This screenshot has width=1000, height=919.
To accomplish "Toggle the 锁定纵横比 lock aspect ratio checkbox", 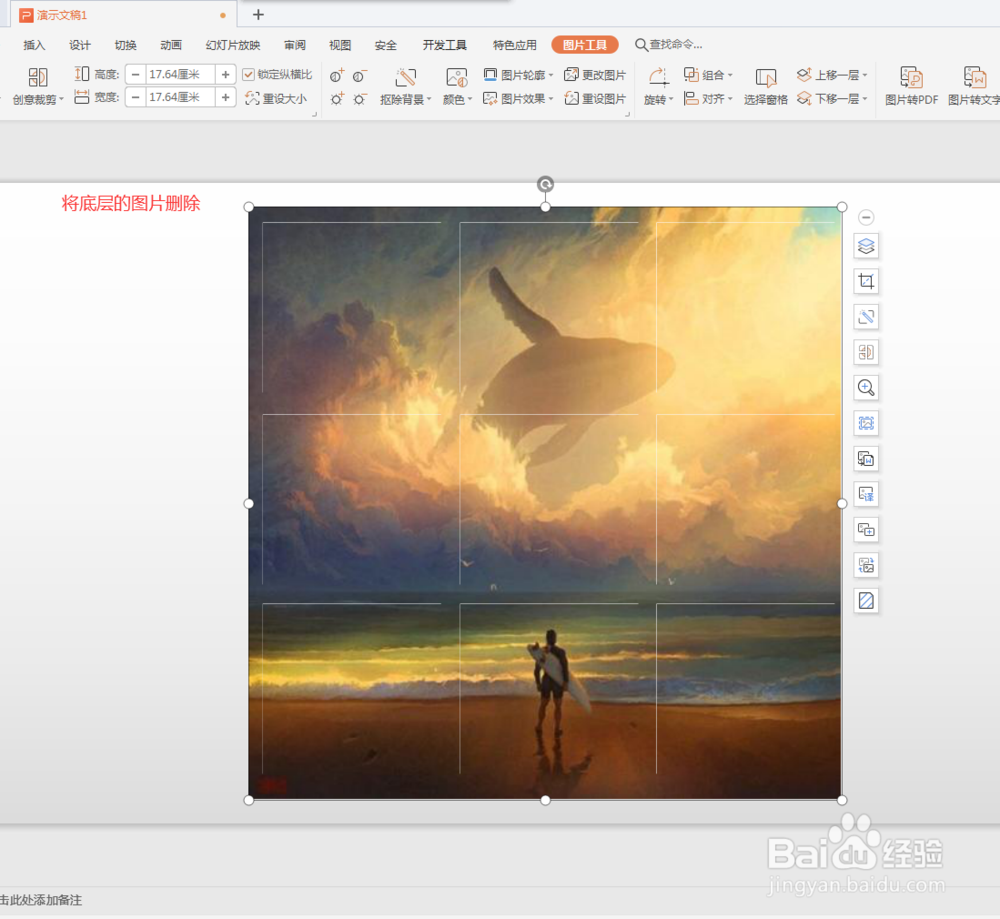I will [249, 75].
